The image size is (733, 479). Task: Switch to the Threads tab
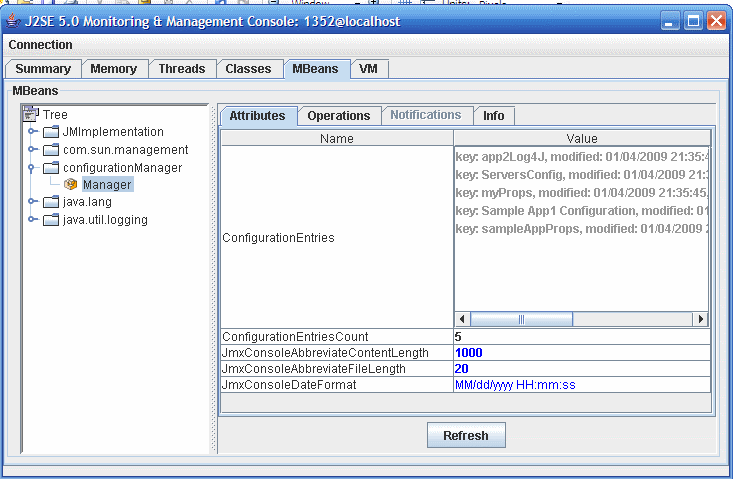(181, 69)
